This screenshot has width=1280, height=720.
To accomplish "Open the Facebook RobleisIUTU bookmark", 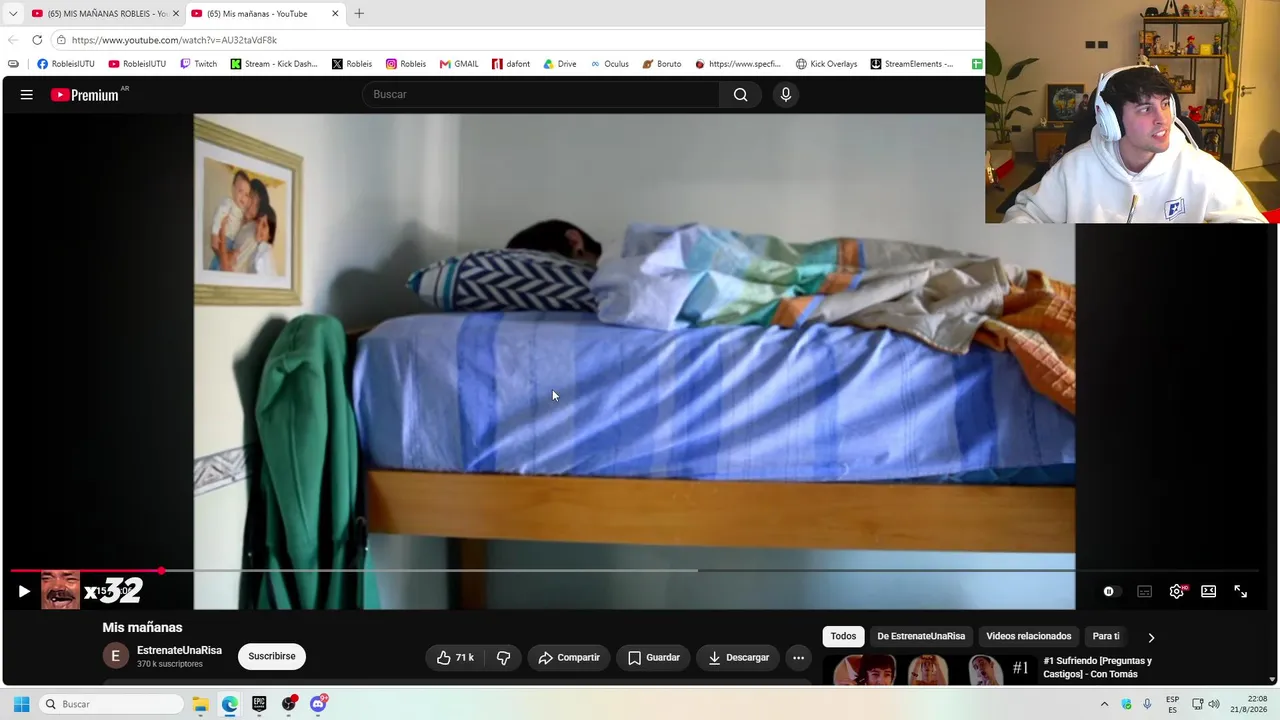I will coord(66,64).
